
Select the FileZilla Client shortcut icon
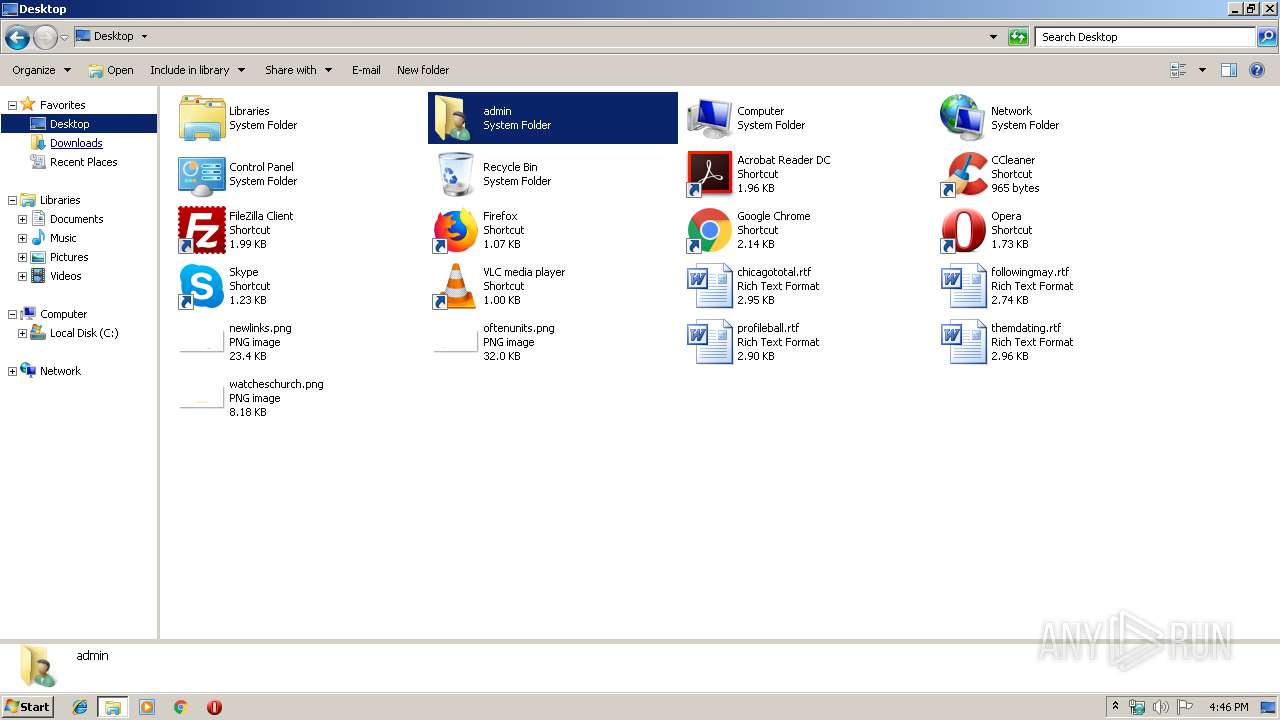click(x=202, y=230)
